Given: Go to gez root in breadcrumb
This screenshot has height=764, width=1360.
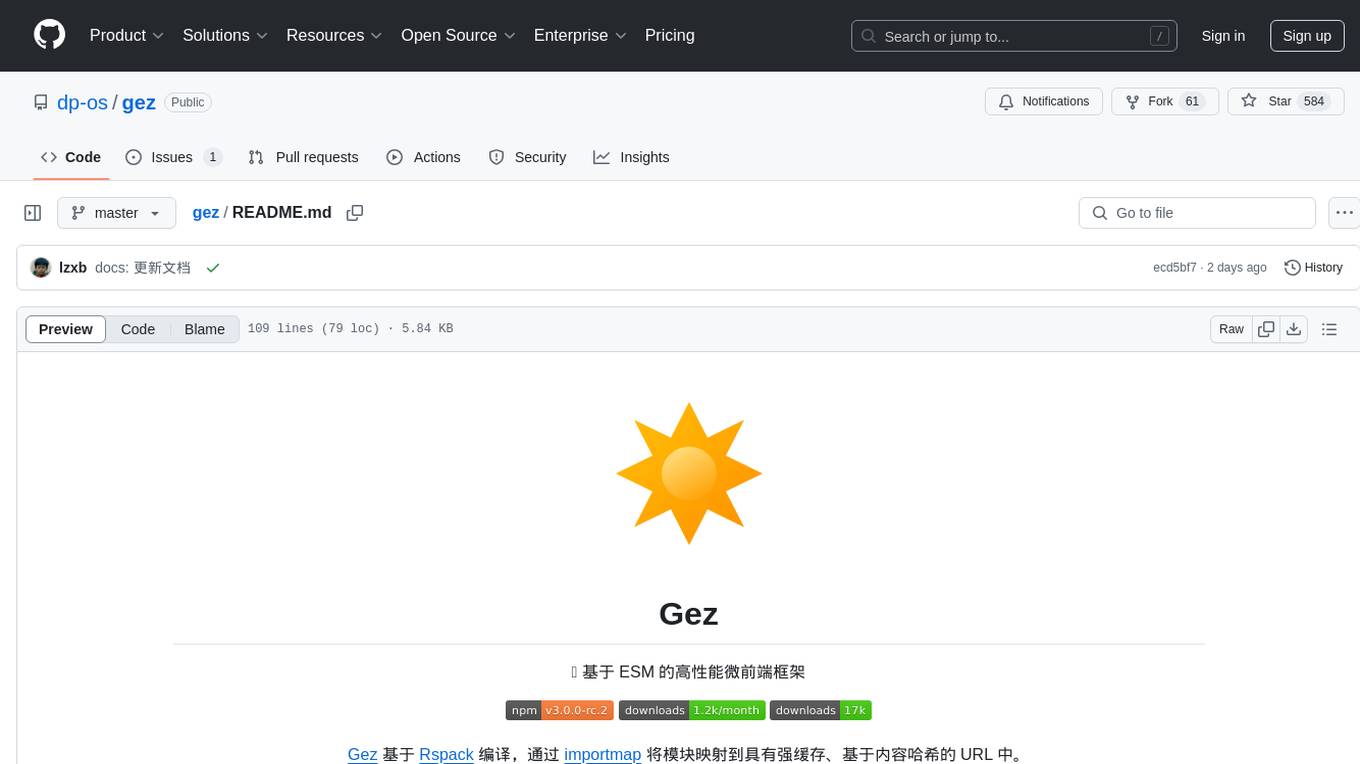Looking at the screenshot, I should pos(205,212).
